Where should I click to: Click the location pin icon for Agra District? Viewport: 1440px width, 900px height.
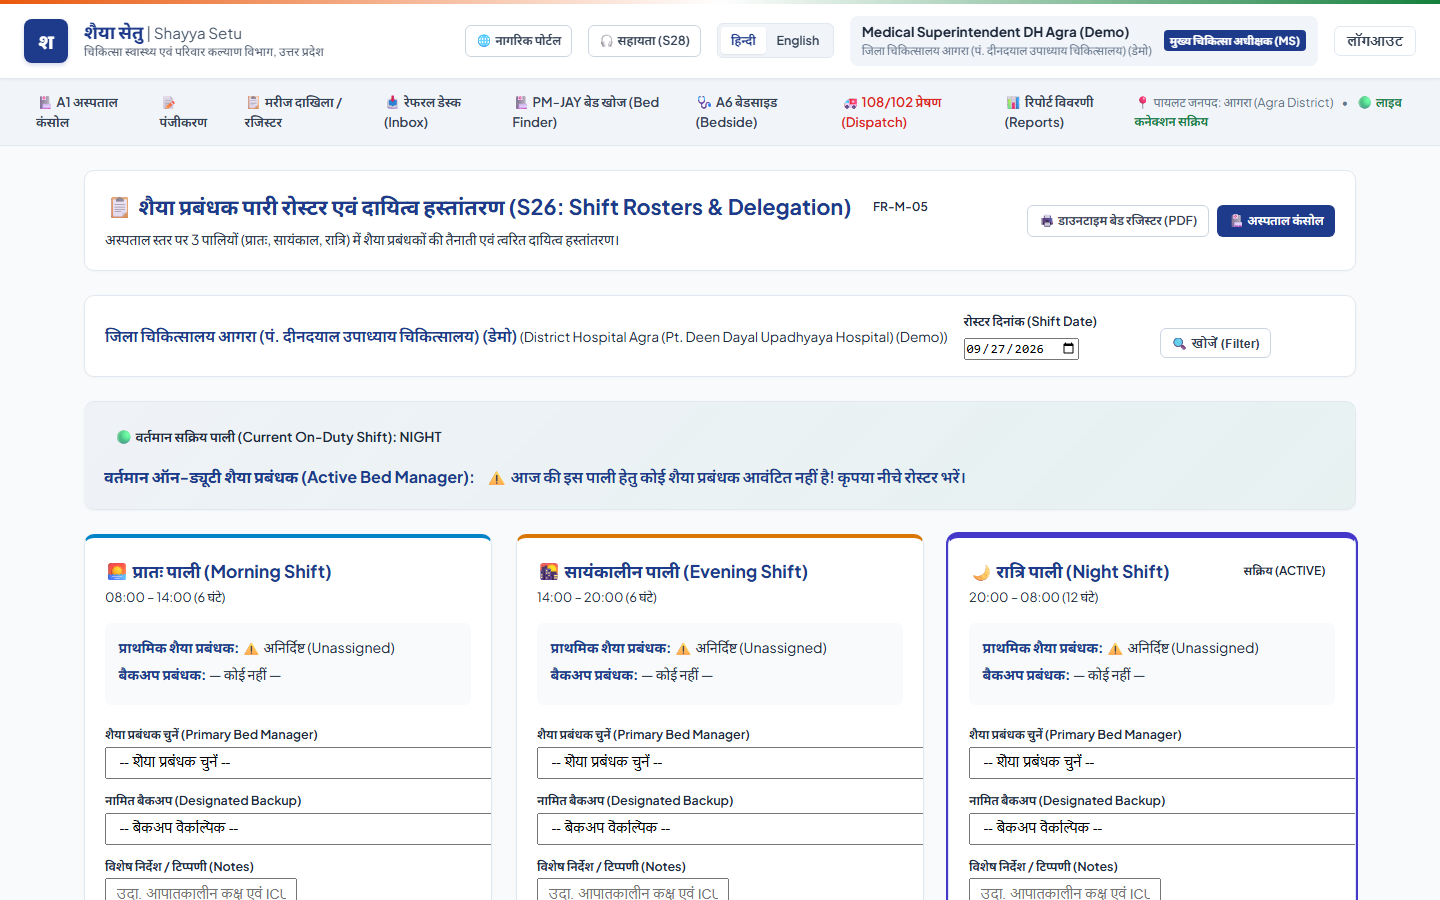click(x=1142, y=102)
